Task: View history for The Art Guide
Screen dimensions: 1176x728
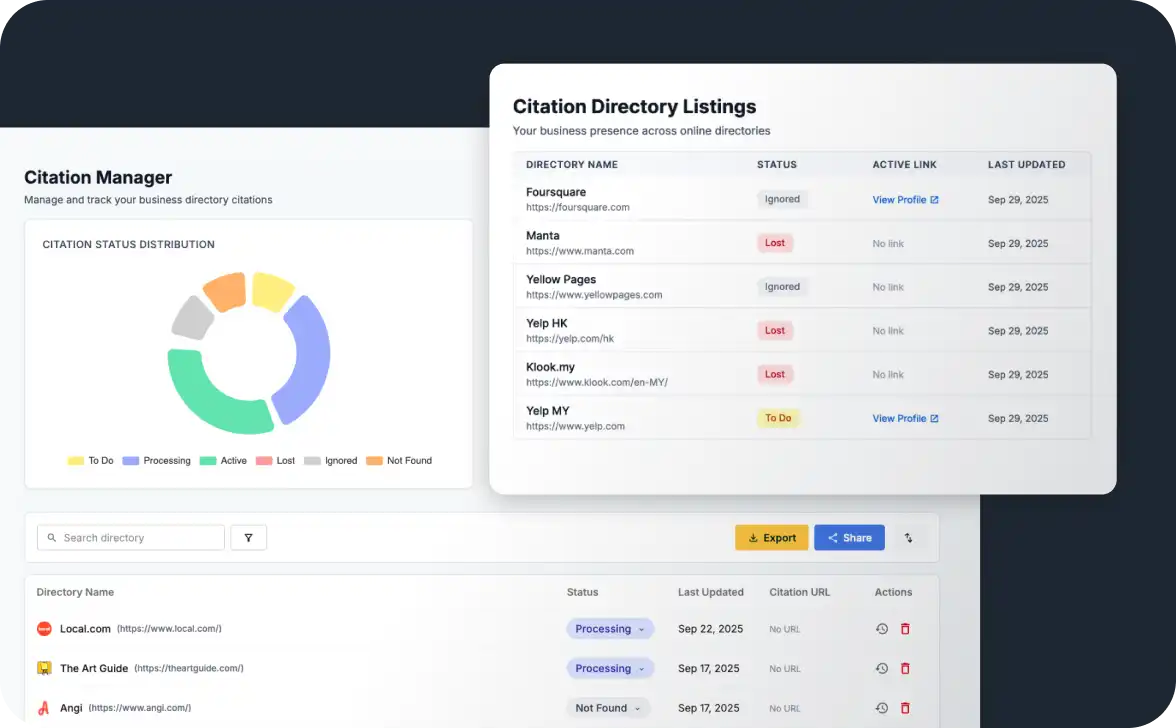Action: [881, 669]
